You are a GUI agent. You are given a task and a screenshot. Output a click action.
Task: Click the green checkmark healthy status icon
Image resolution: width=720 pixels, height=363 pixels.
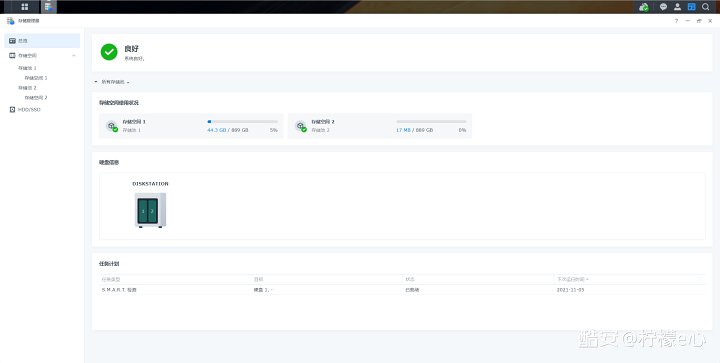click(x=109, y=52)
